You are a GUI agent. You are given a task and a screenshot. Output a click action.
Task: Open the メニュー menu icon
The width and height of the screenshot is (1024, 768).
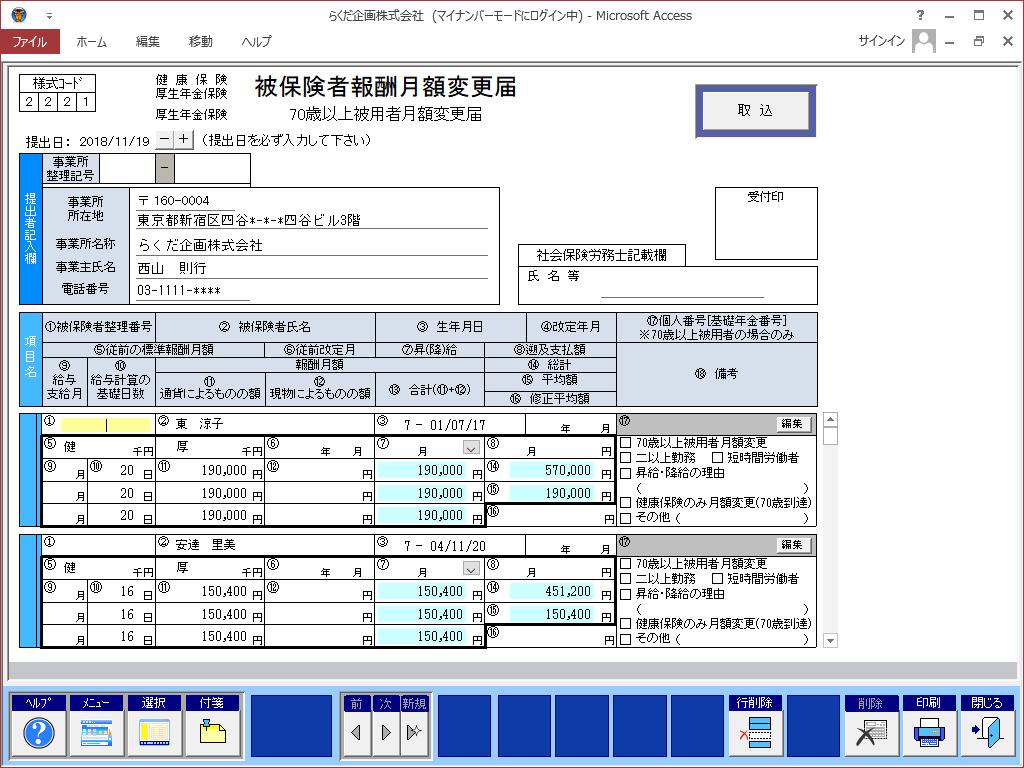click(96, 733)
